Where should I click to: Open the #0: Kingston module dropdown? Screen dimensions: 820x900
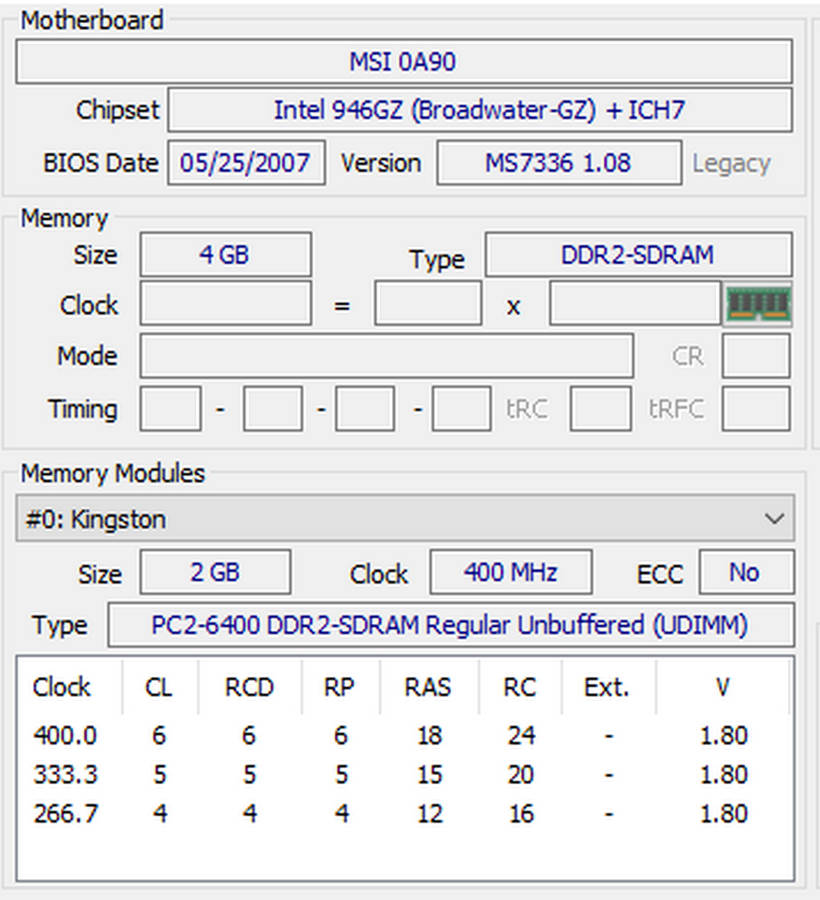405,519
